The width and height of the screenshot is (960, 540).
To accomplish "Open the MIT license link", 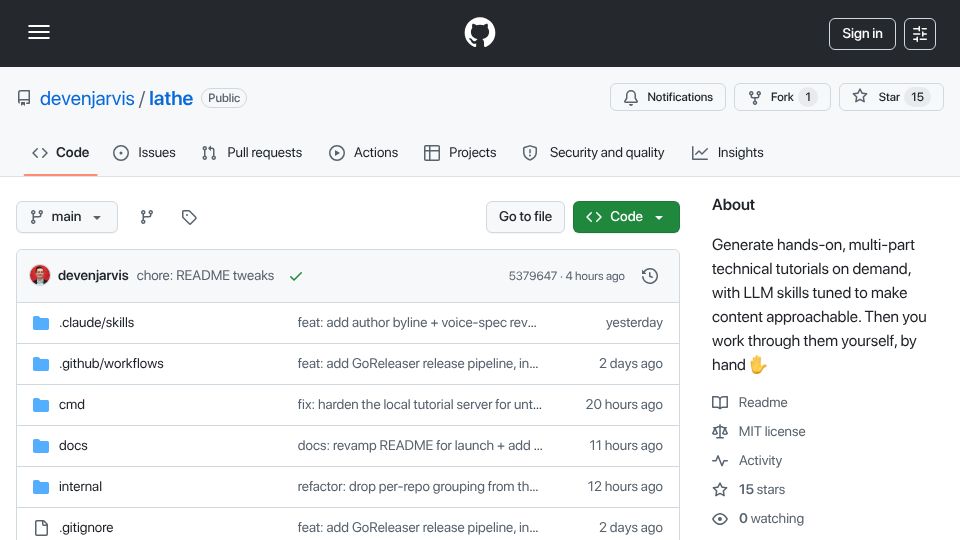I will click(x=771, y=432).
